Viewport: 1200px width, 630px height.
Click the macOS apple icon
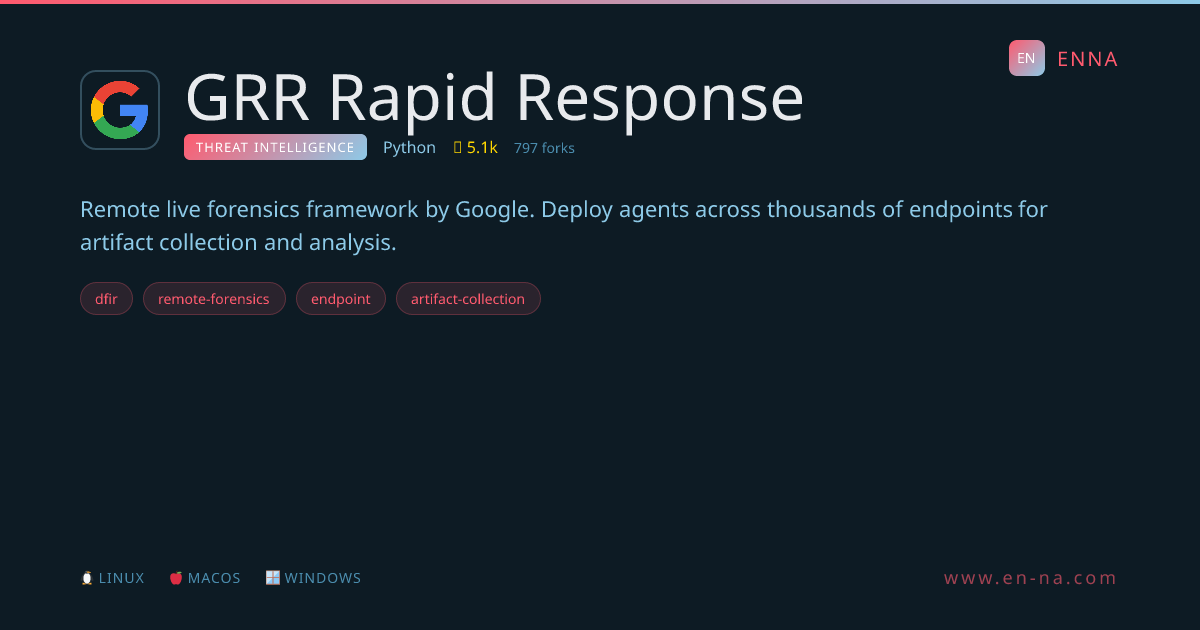tap(176, 578)
